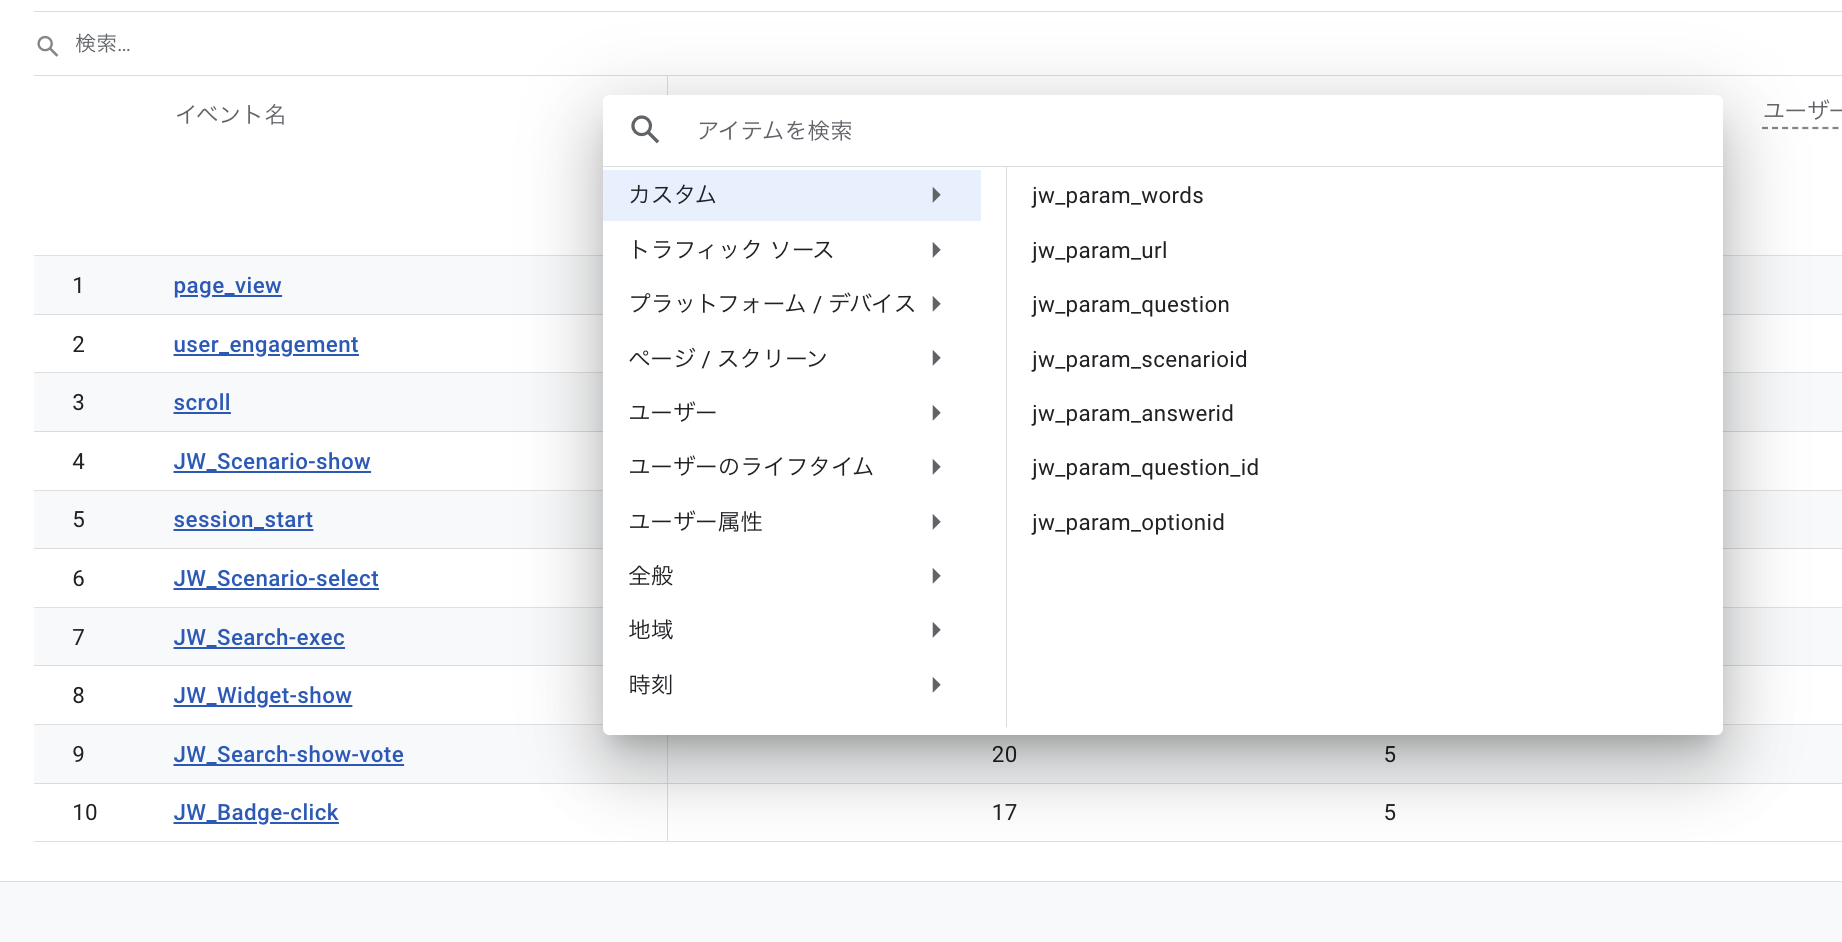The image size is (1842, 942).
Task: Choose jw_param_url dimension
Action: pos(1099,251)
